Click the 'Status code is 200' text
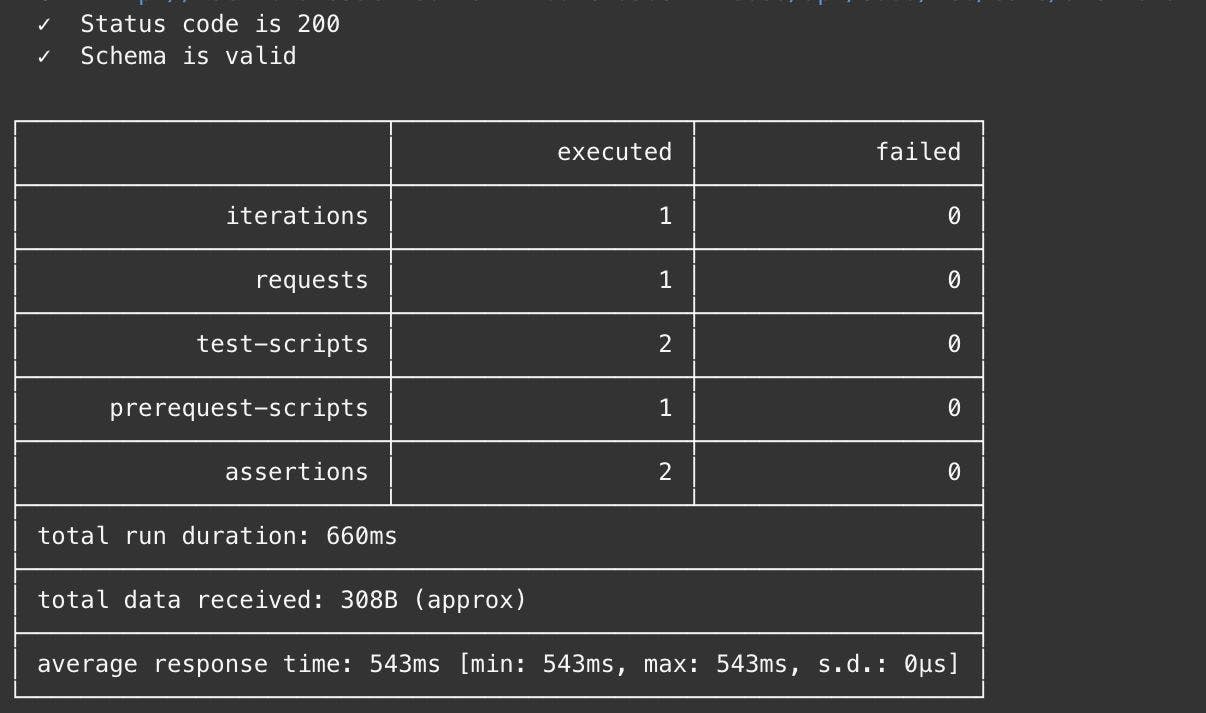Screen dimensions: 1206x713 pyautogui.click(x=210, y=24)
